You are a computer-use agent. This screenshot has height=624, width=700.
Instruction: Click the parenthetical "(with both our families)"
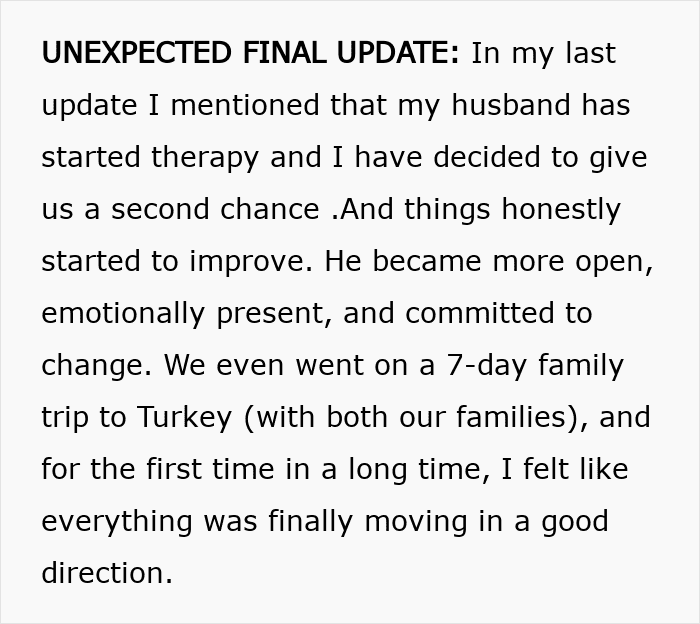click(416, 417)
